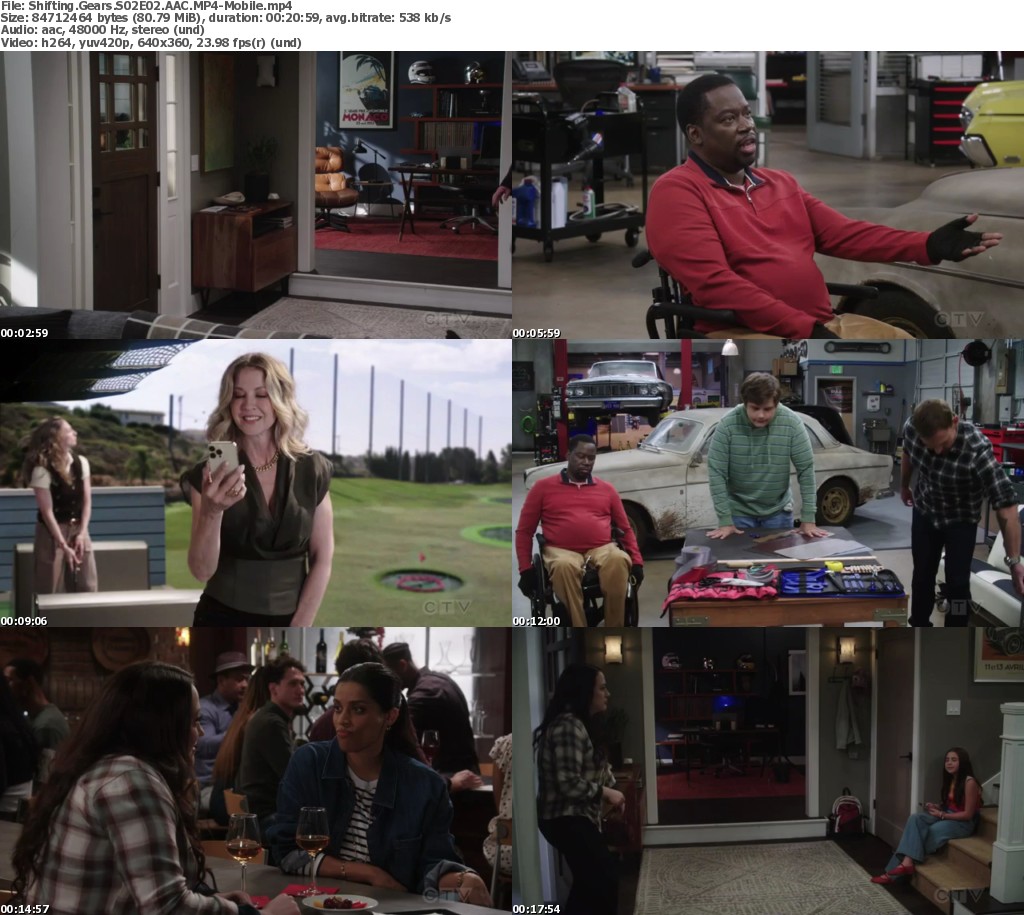This screenshot has height=915, width=1024.
Task: Select the file size and duration info line
Action: pos(225,18)
